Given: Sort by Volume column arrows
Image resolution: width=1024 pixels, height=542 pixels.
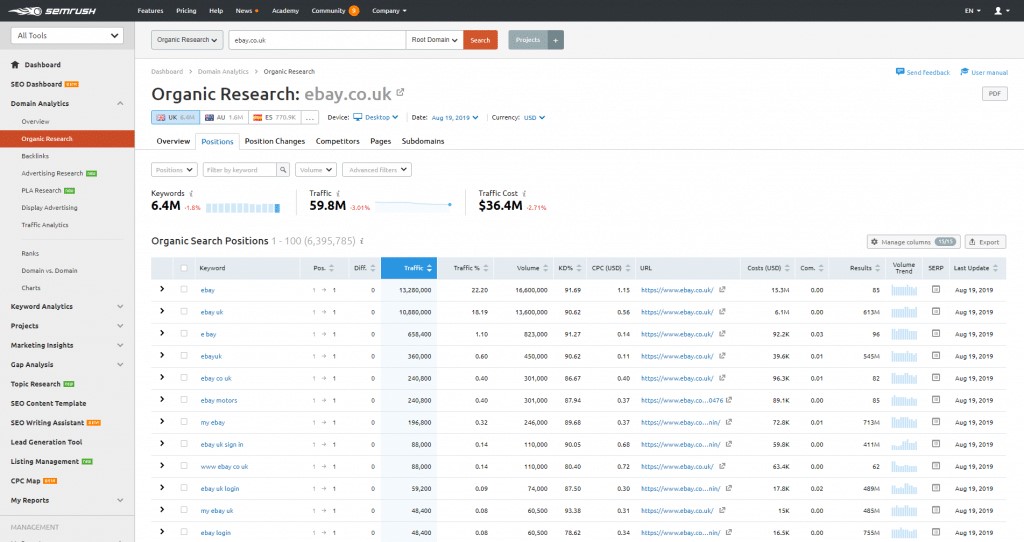Looking at the screenshot, I should point(545,268).
